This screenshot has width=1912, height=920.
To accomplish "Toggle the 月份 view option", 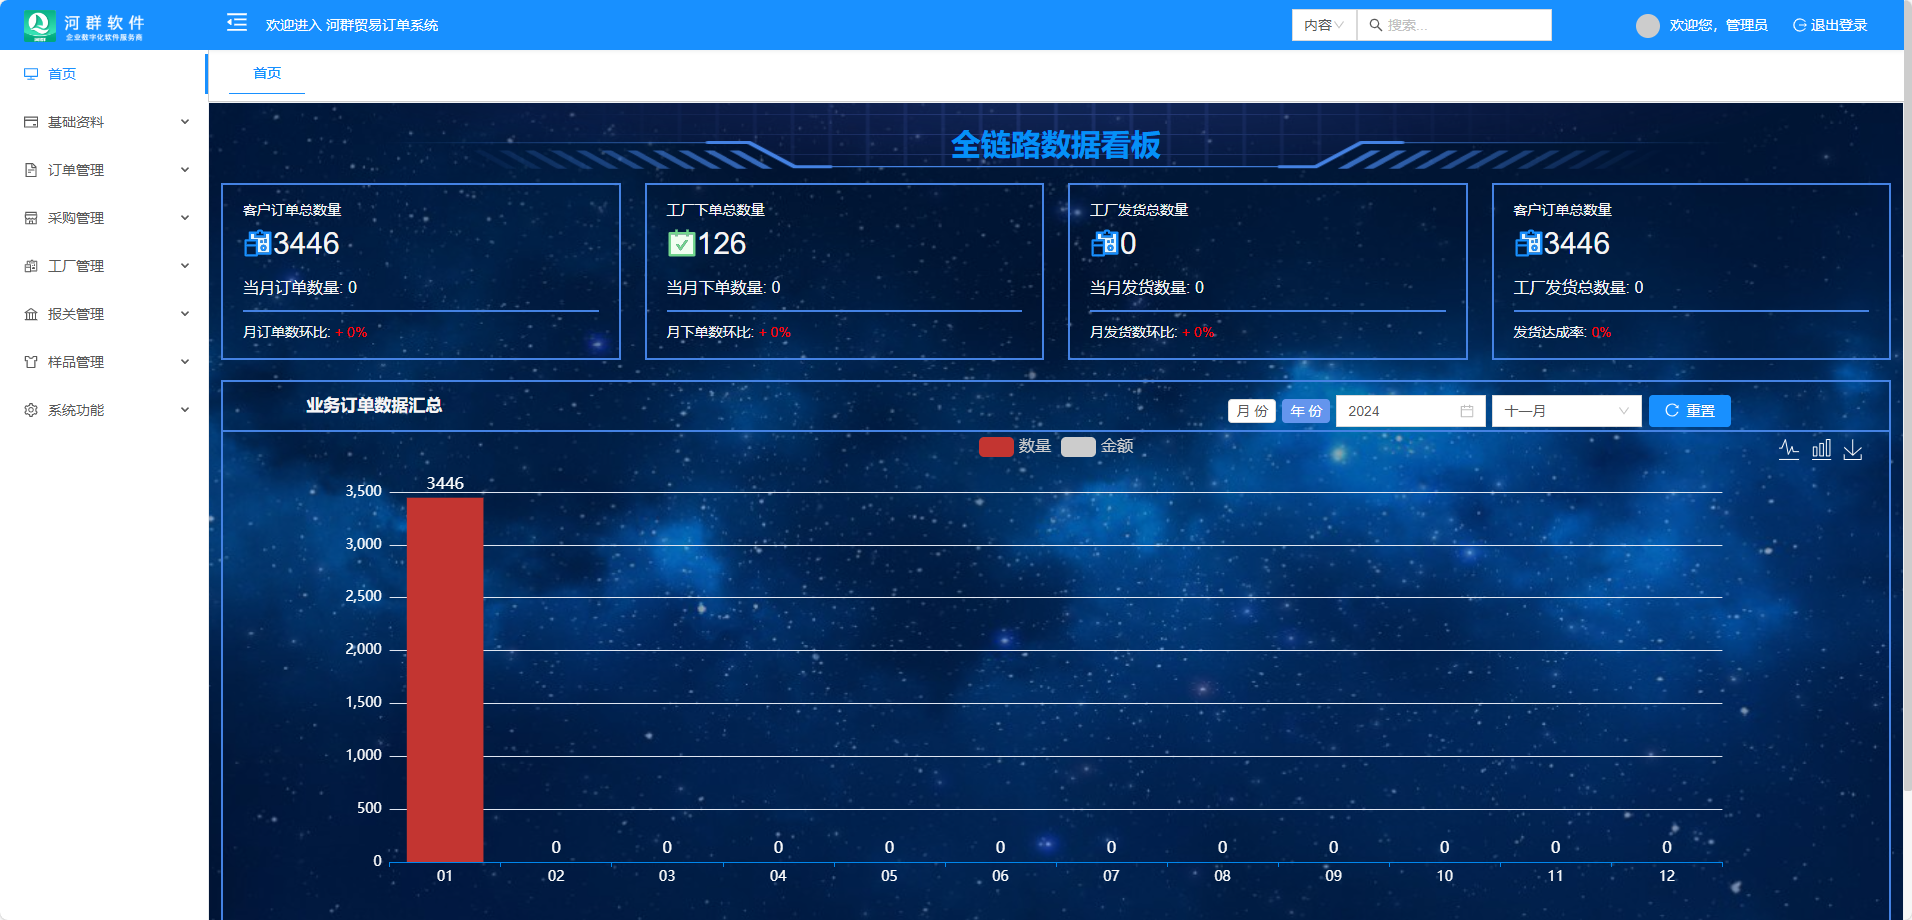I will tap(1251, 411).
